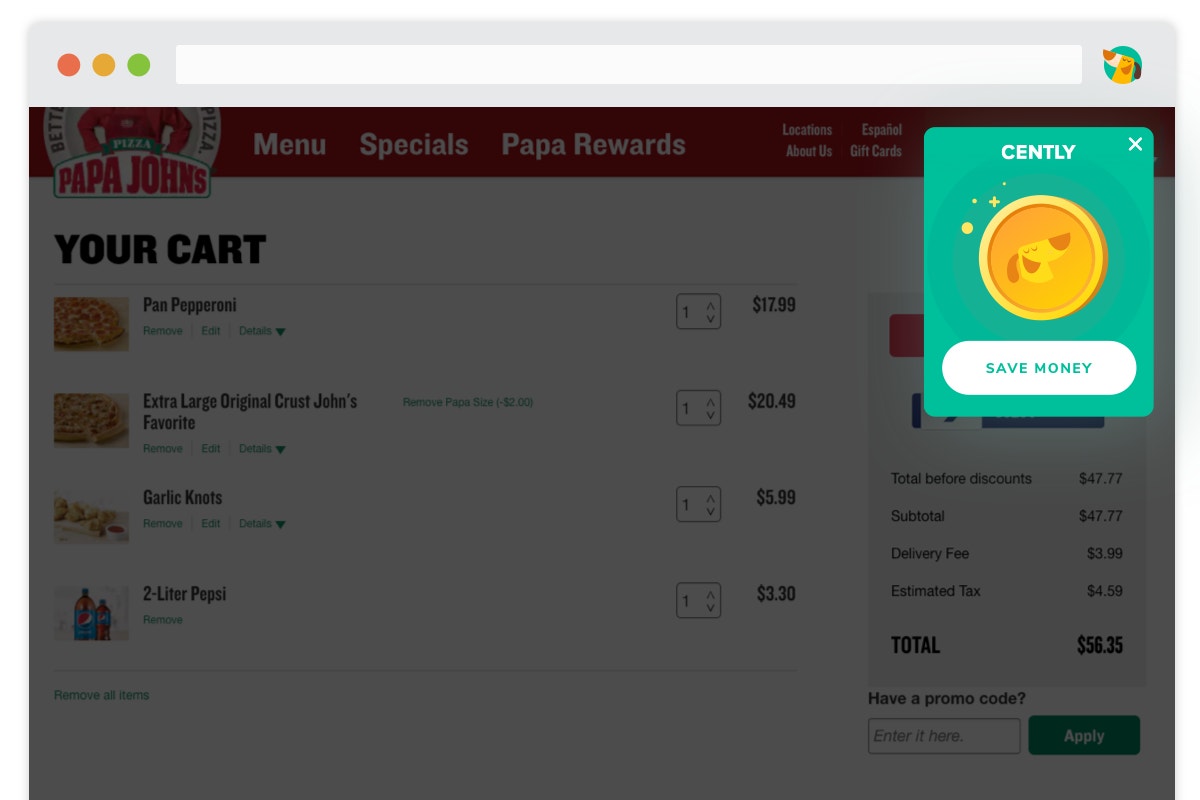
Task: Adjust 2-Liter Pepsi quantity selector
Action: click(698, 601)
